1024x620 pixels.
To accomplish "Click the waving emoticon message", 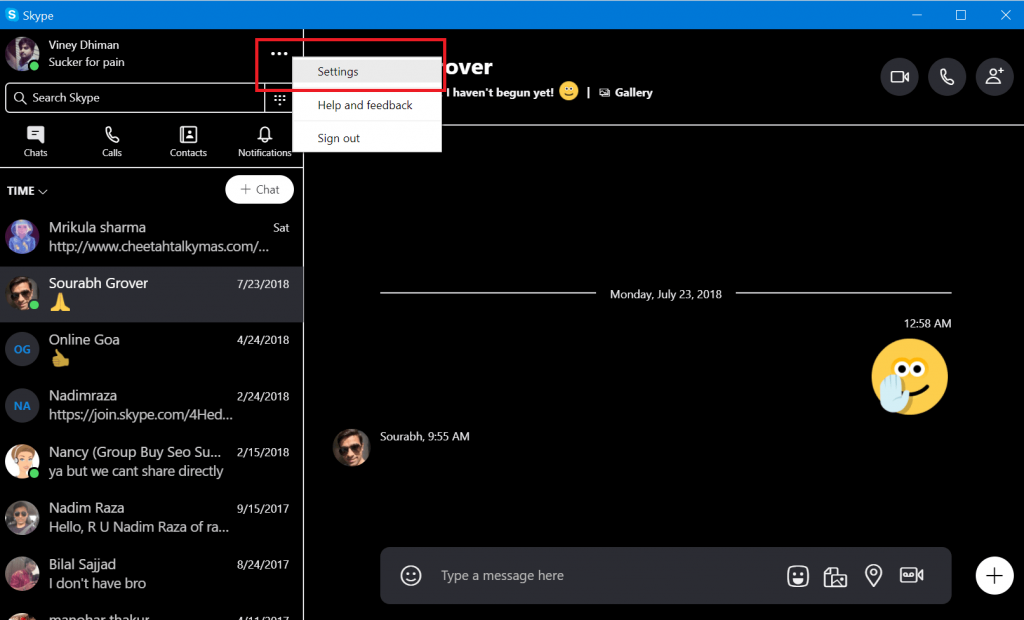I will click(x=908, y=377).
